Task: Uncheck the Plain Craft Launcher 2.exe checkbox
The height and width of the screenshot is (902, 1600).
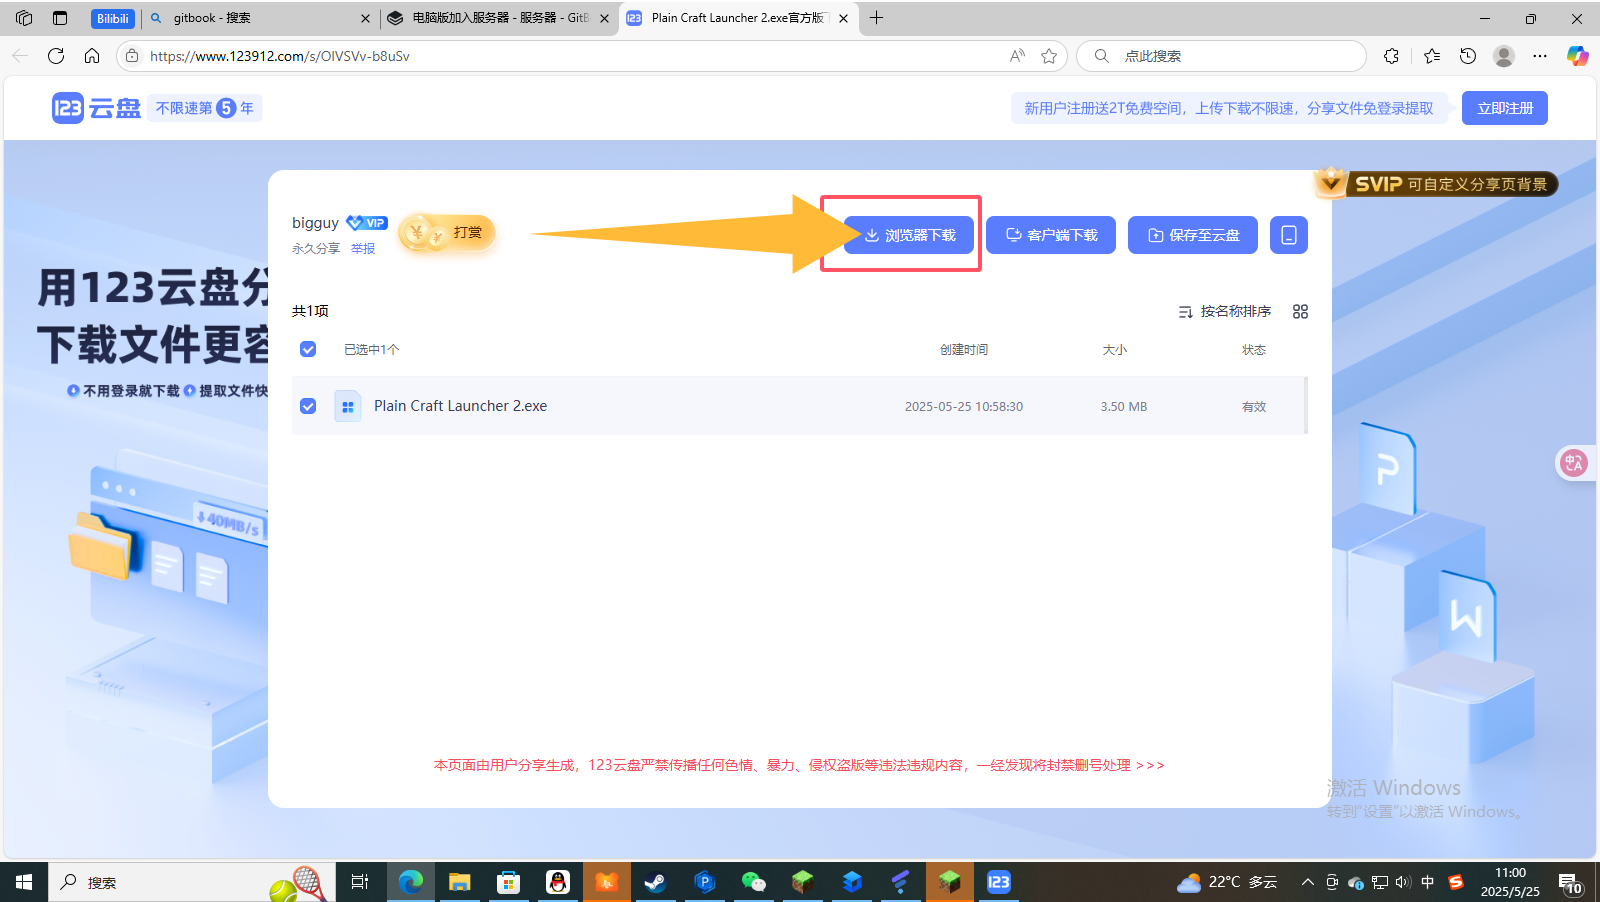Action: coord(308,406)
